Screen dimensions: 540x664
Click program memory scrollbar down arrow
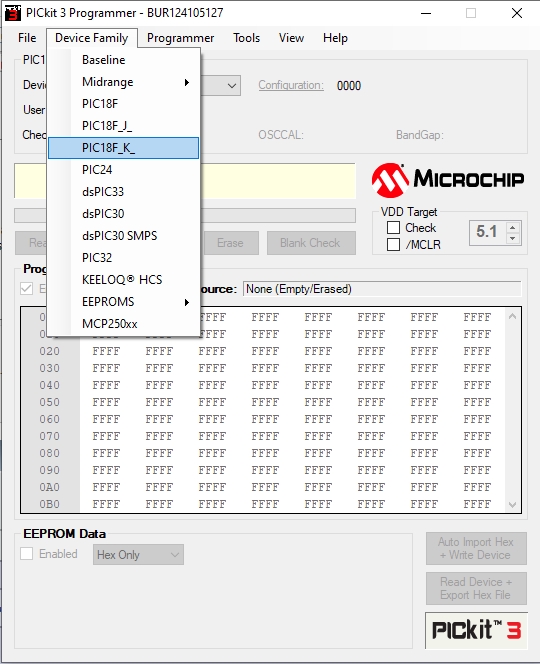[512, 504]
